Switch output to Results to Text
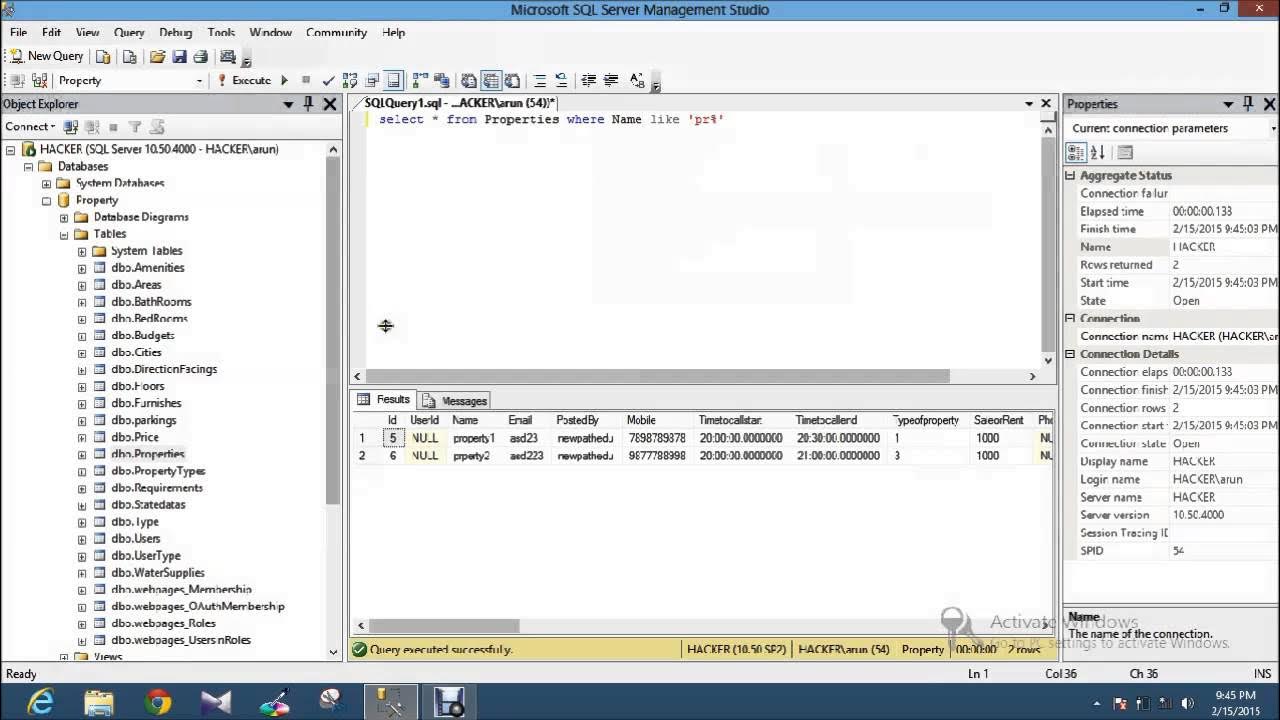 coord(469,80)
